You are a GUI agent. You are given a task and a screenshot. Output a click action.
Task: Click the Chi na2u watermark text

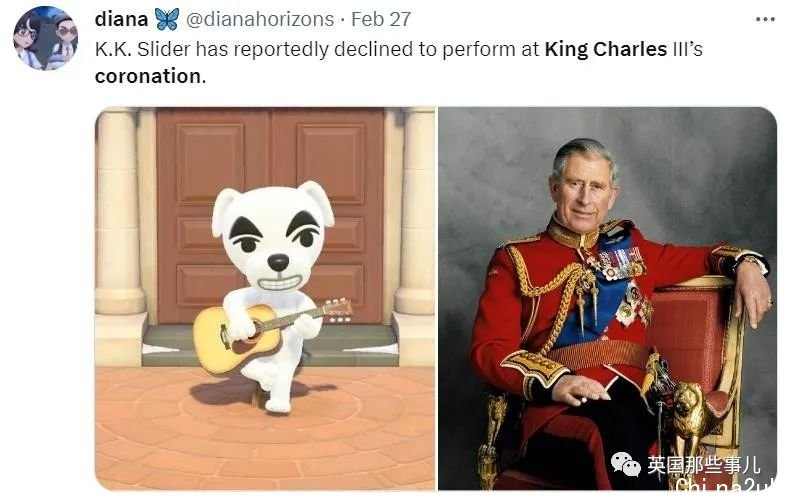click(x=725, y=485)
